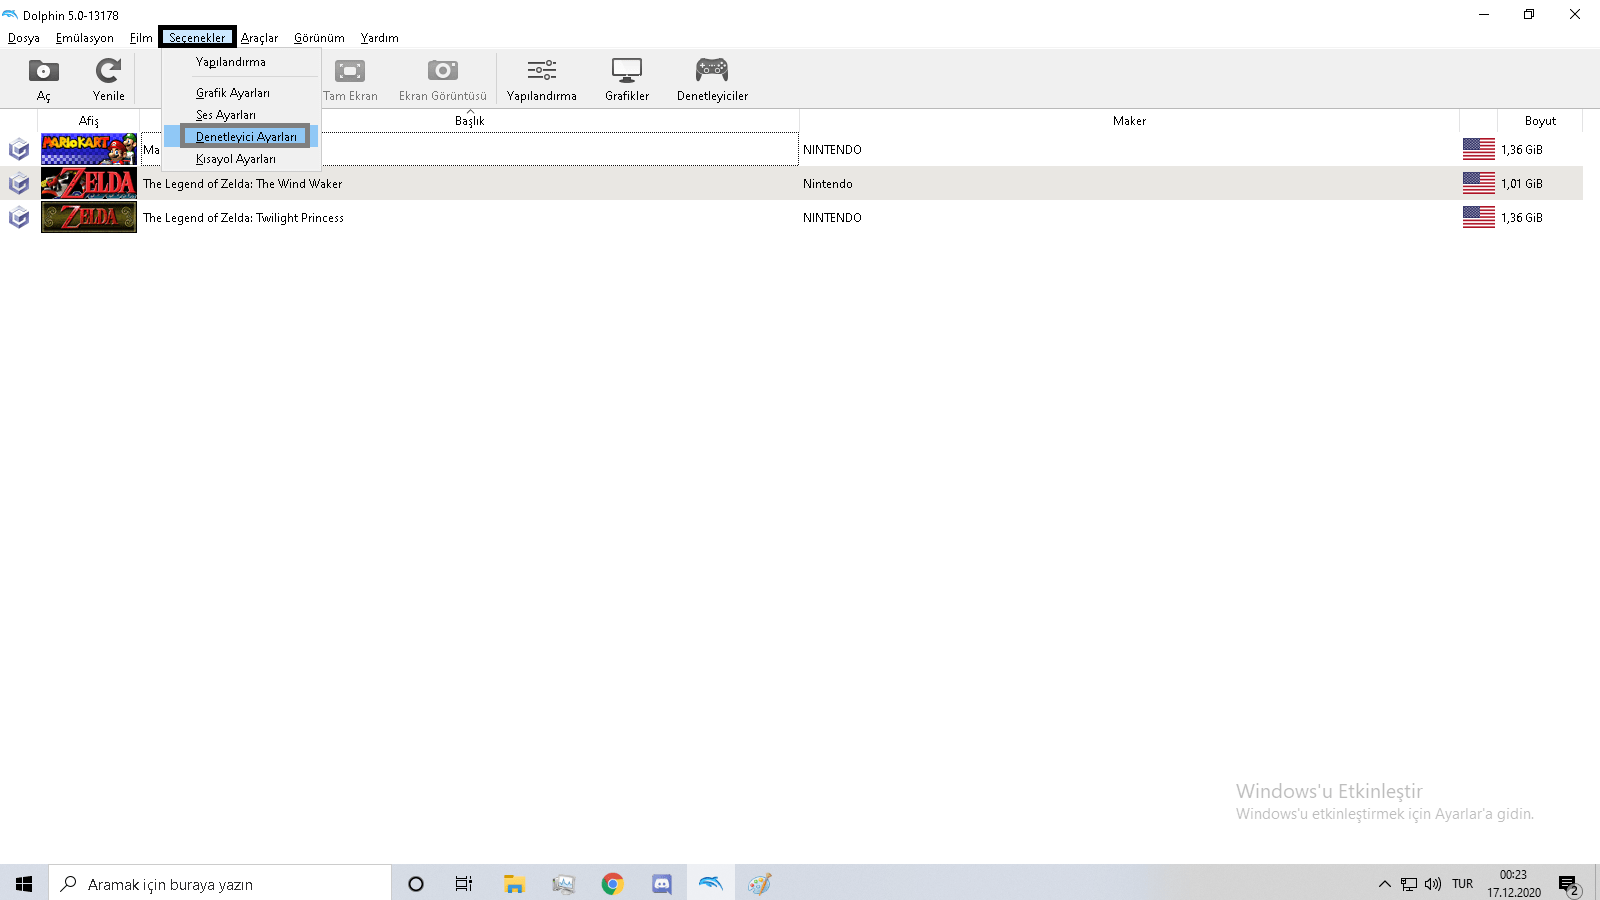Screen dimensions: 1600x900
Task: Click the US flag on Mario Kart row
Action: [1478, 149]
